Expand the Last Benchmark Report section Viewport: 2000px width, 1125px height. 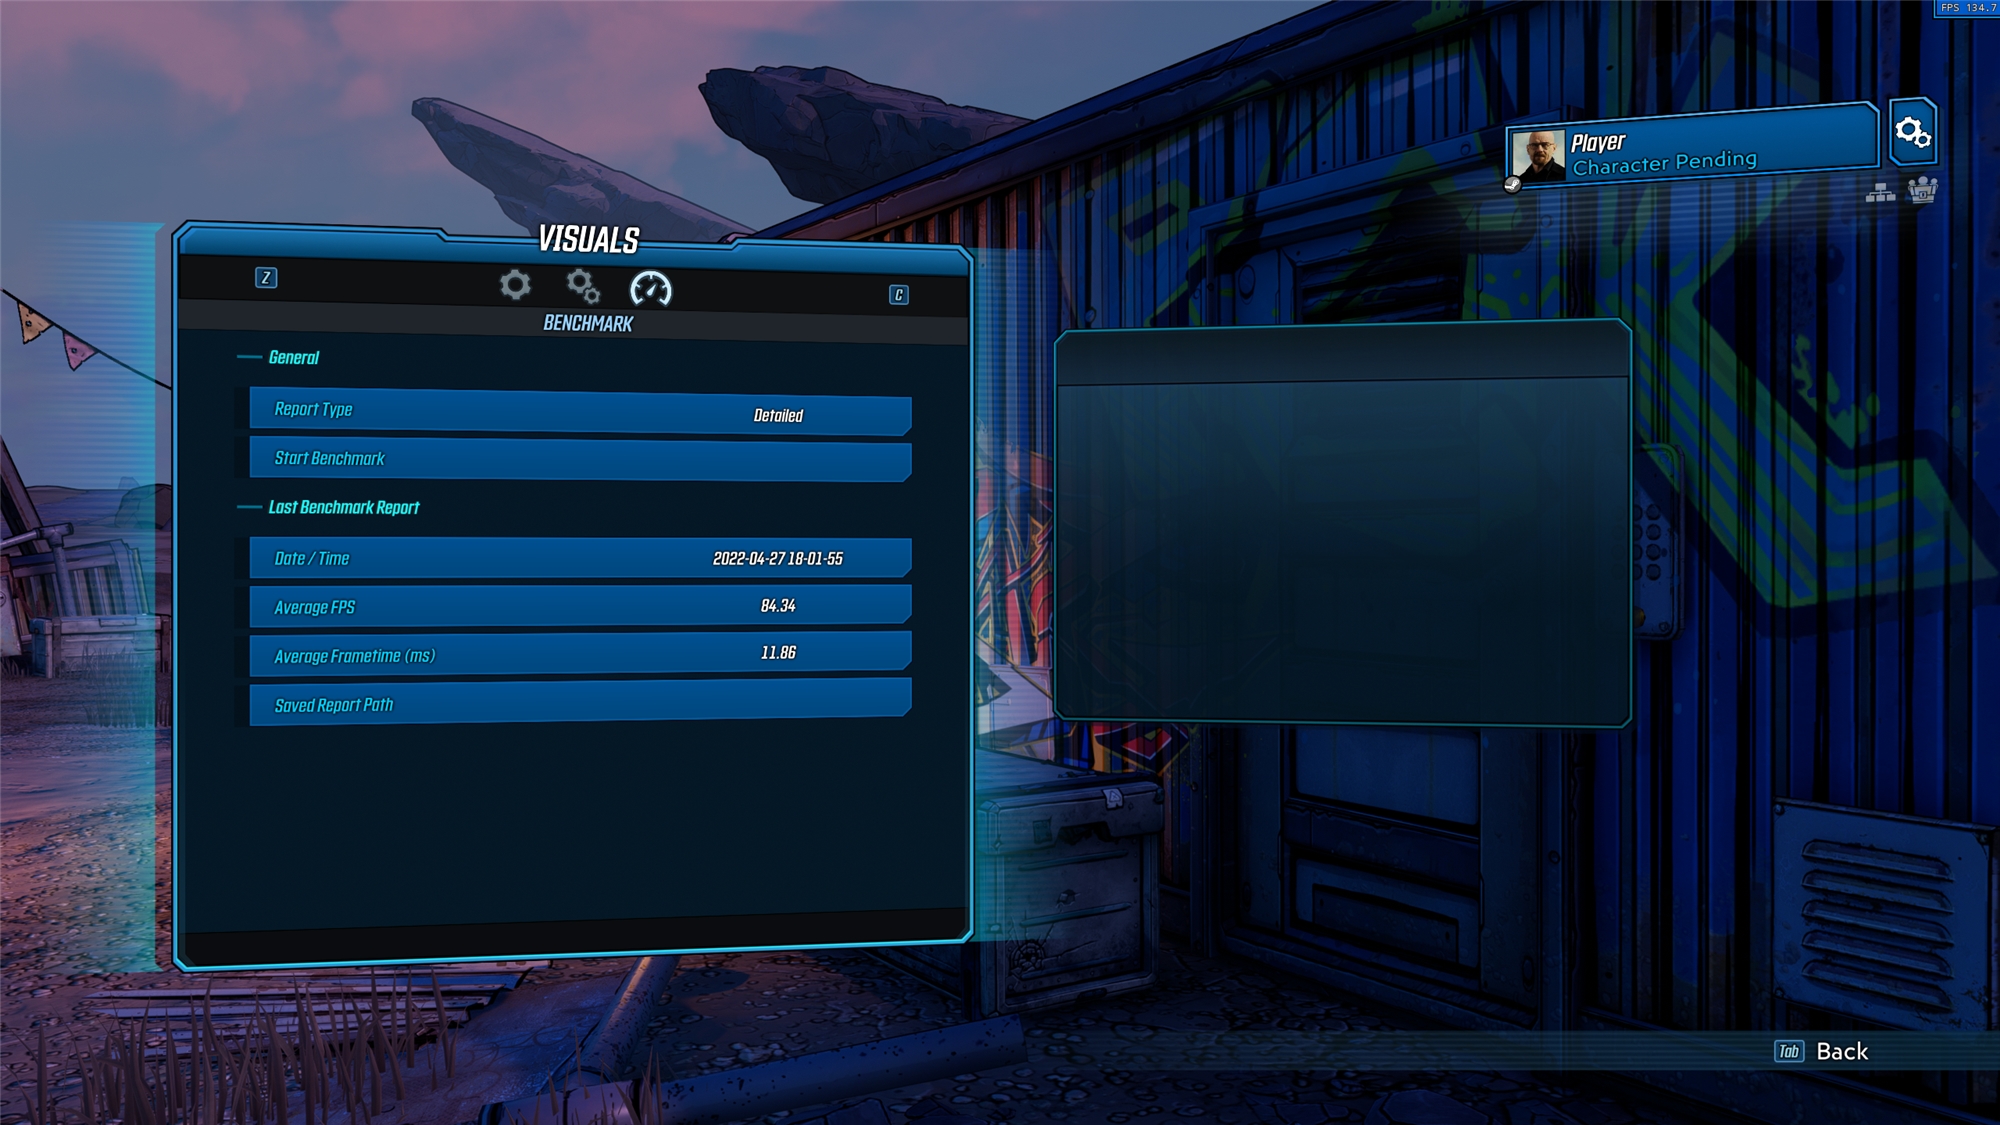click(x=346, y=508)
